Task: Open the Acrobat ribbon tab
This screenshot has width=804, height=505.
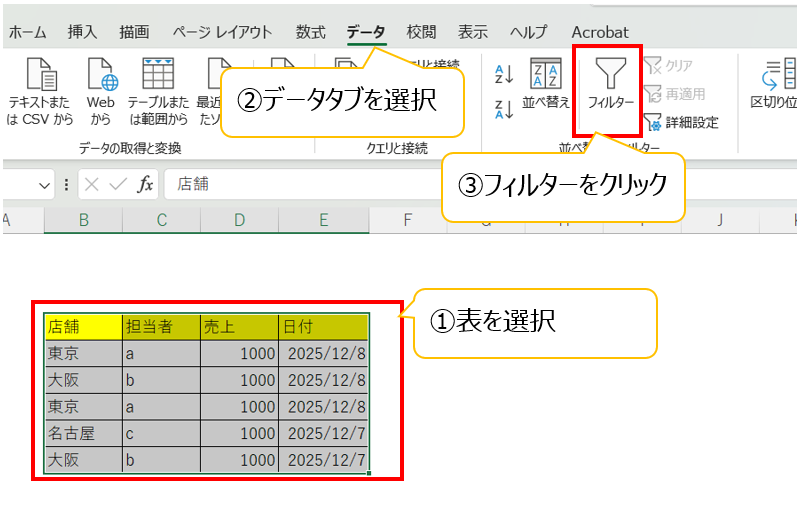Action: pyautogui.click(x=600, y=32)
